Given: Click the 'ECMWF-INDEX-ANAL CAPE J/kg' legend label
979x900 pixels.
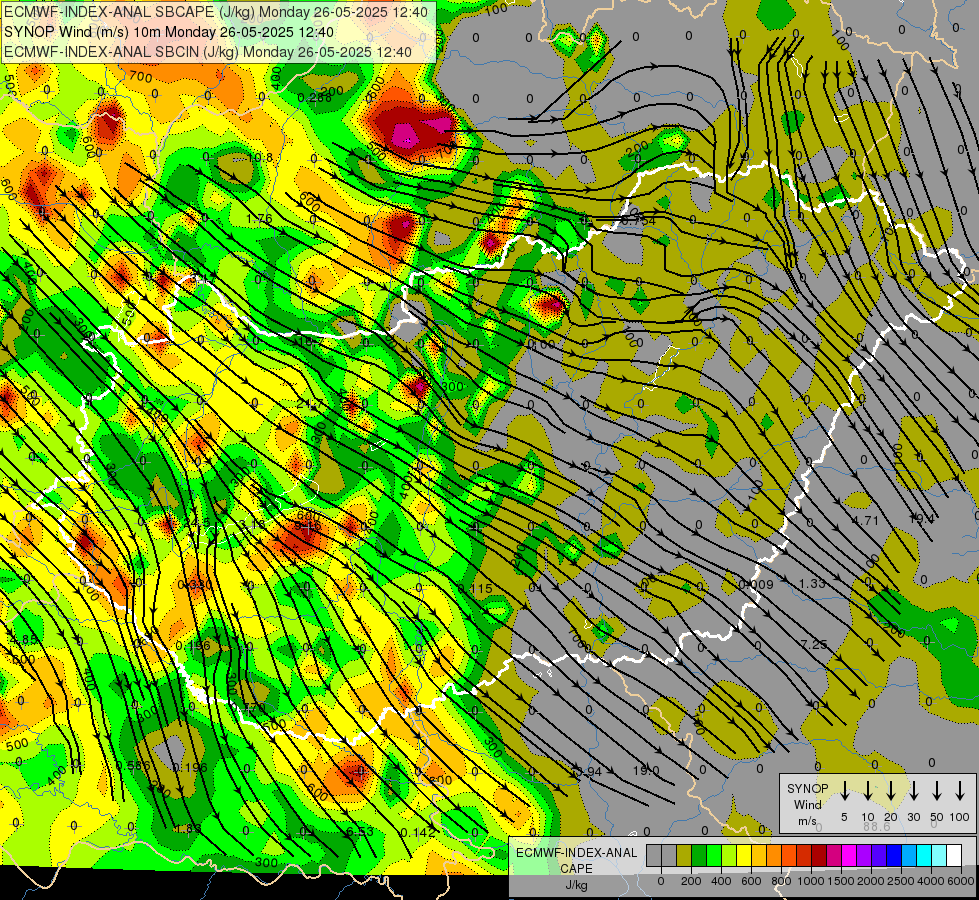Looking at the screenshot, I should click(576, 869).
